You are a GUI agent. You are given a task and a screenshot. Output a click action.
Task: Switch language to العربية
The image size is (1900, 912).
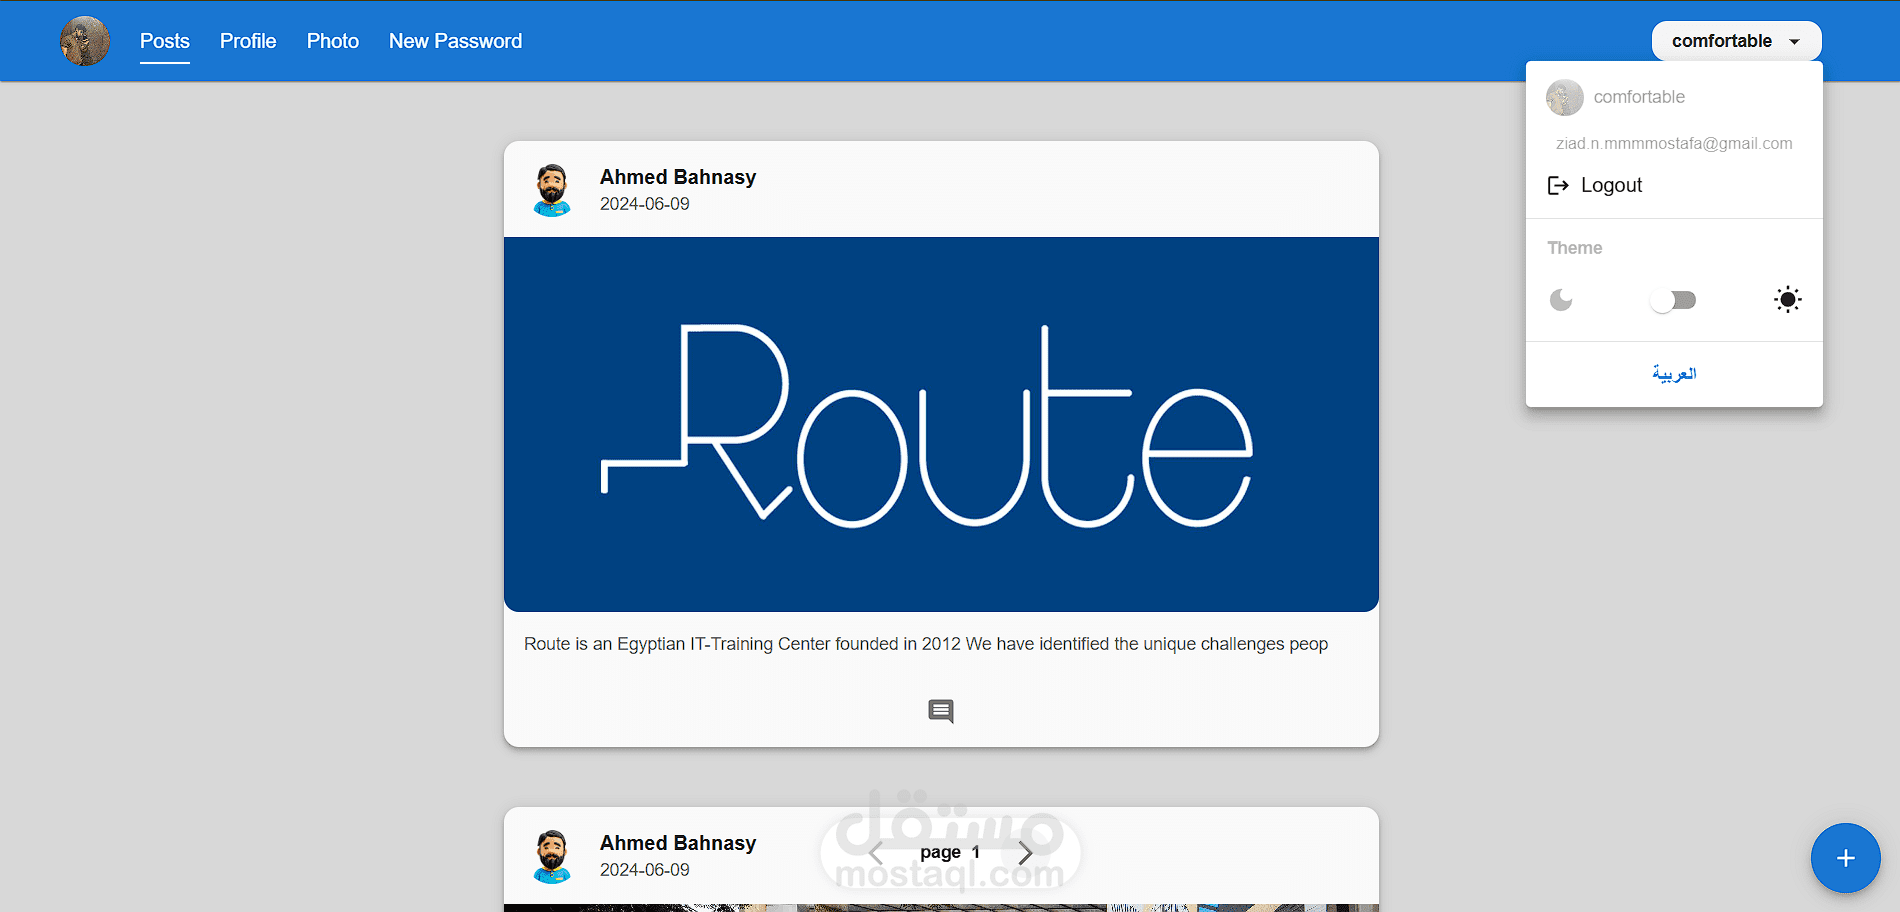click(x=1674, y=374)
